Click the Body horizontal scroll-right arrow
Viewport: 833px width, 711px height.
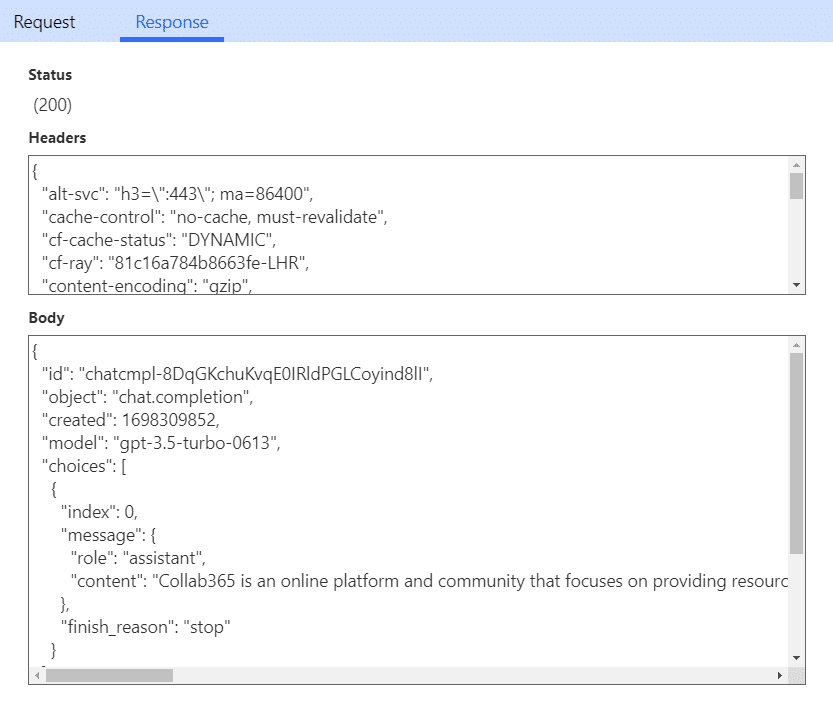coord(779,675)
